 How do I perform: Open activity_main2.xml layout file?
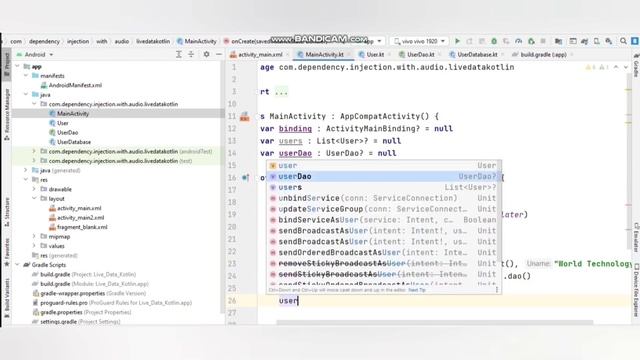pyautogui.click(x=76, y=218)
